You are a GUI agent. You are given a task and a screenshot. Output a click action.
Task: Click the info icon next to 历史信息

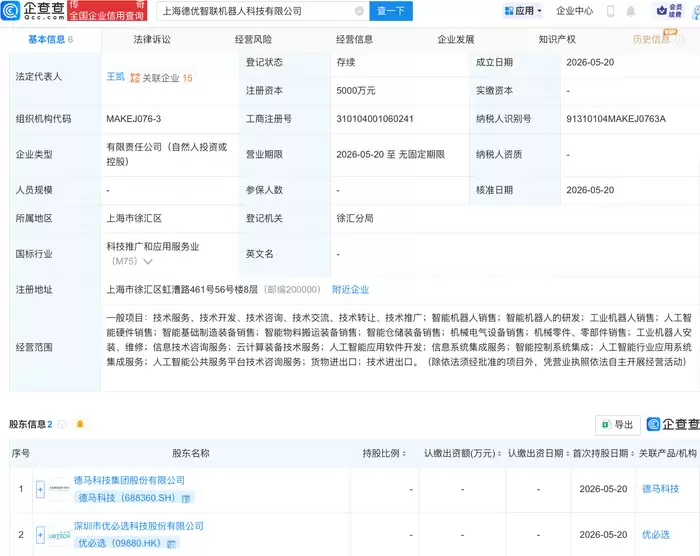tap(679, 40)
